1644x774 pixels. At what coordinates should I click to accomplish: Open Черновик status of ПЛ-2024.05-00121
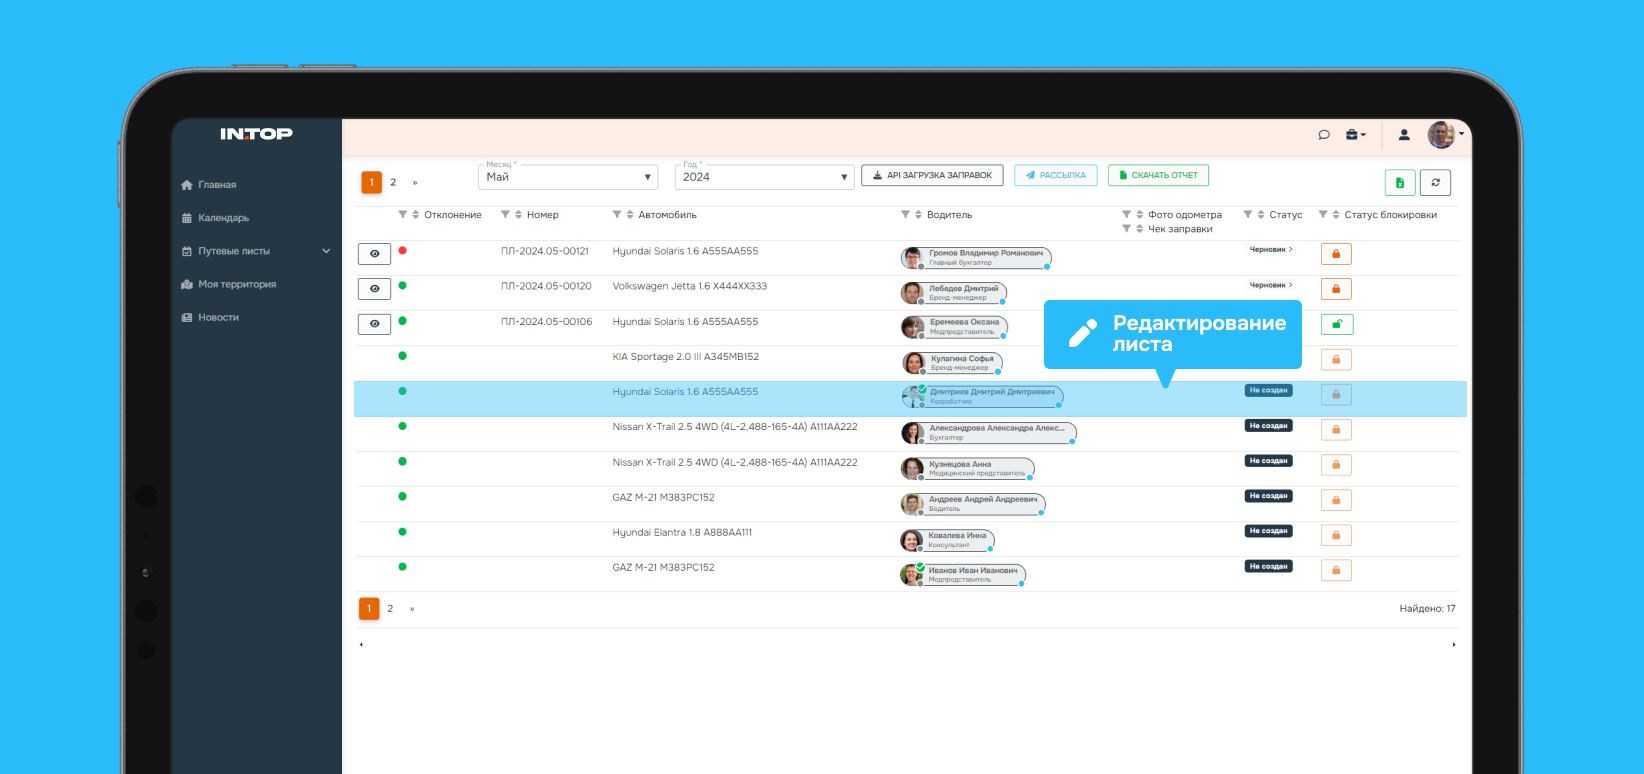1271,249
